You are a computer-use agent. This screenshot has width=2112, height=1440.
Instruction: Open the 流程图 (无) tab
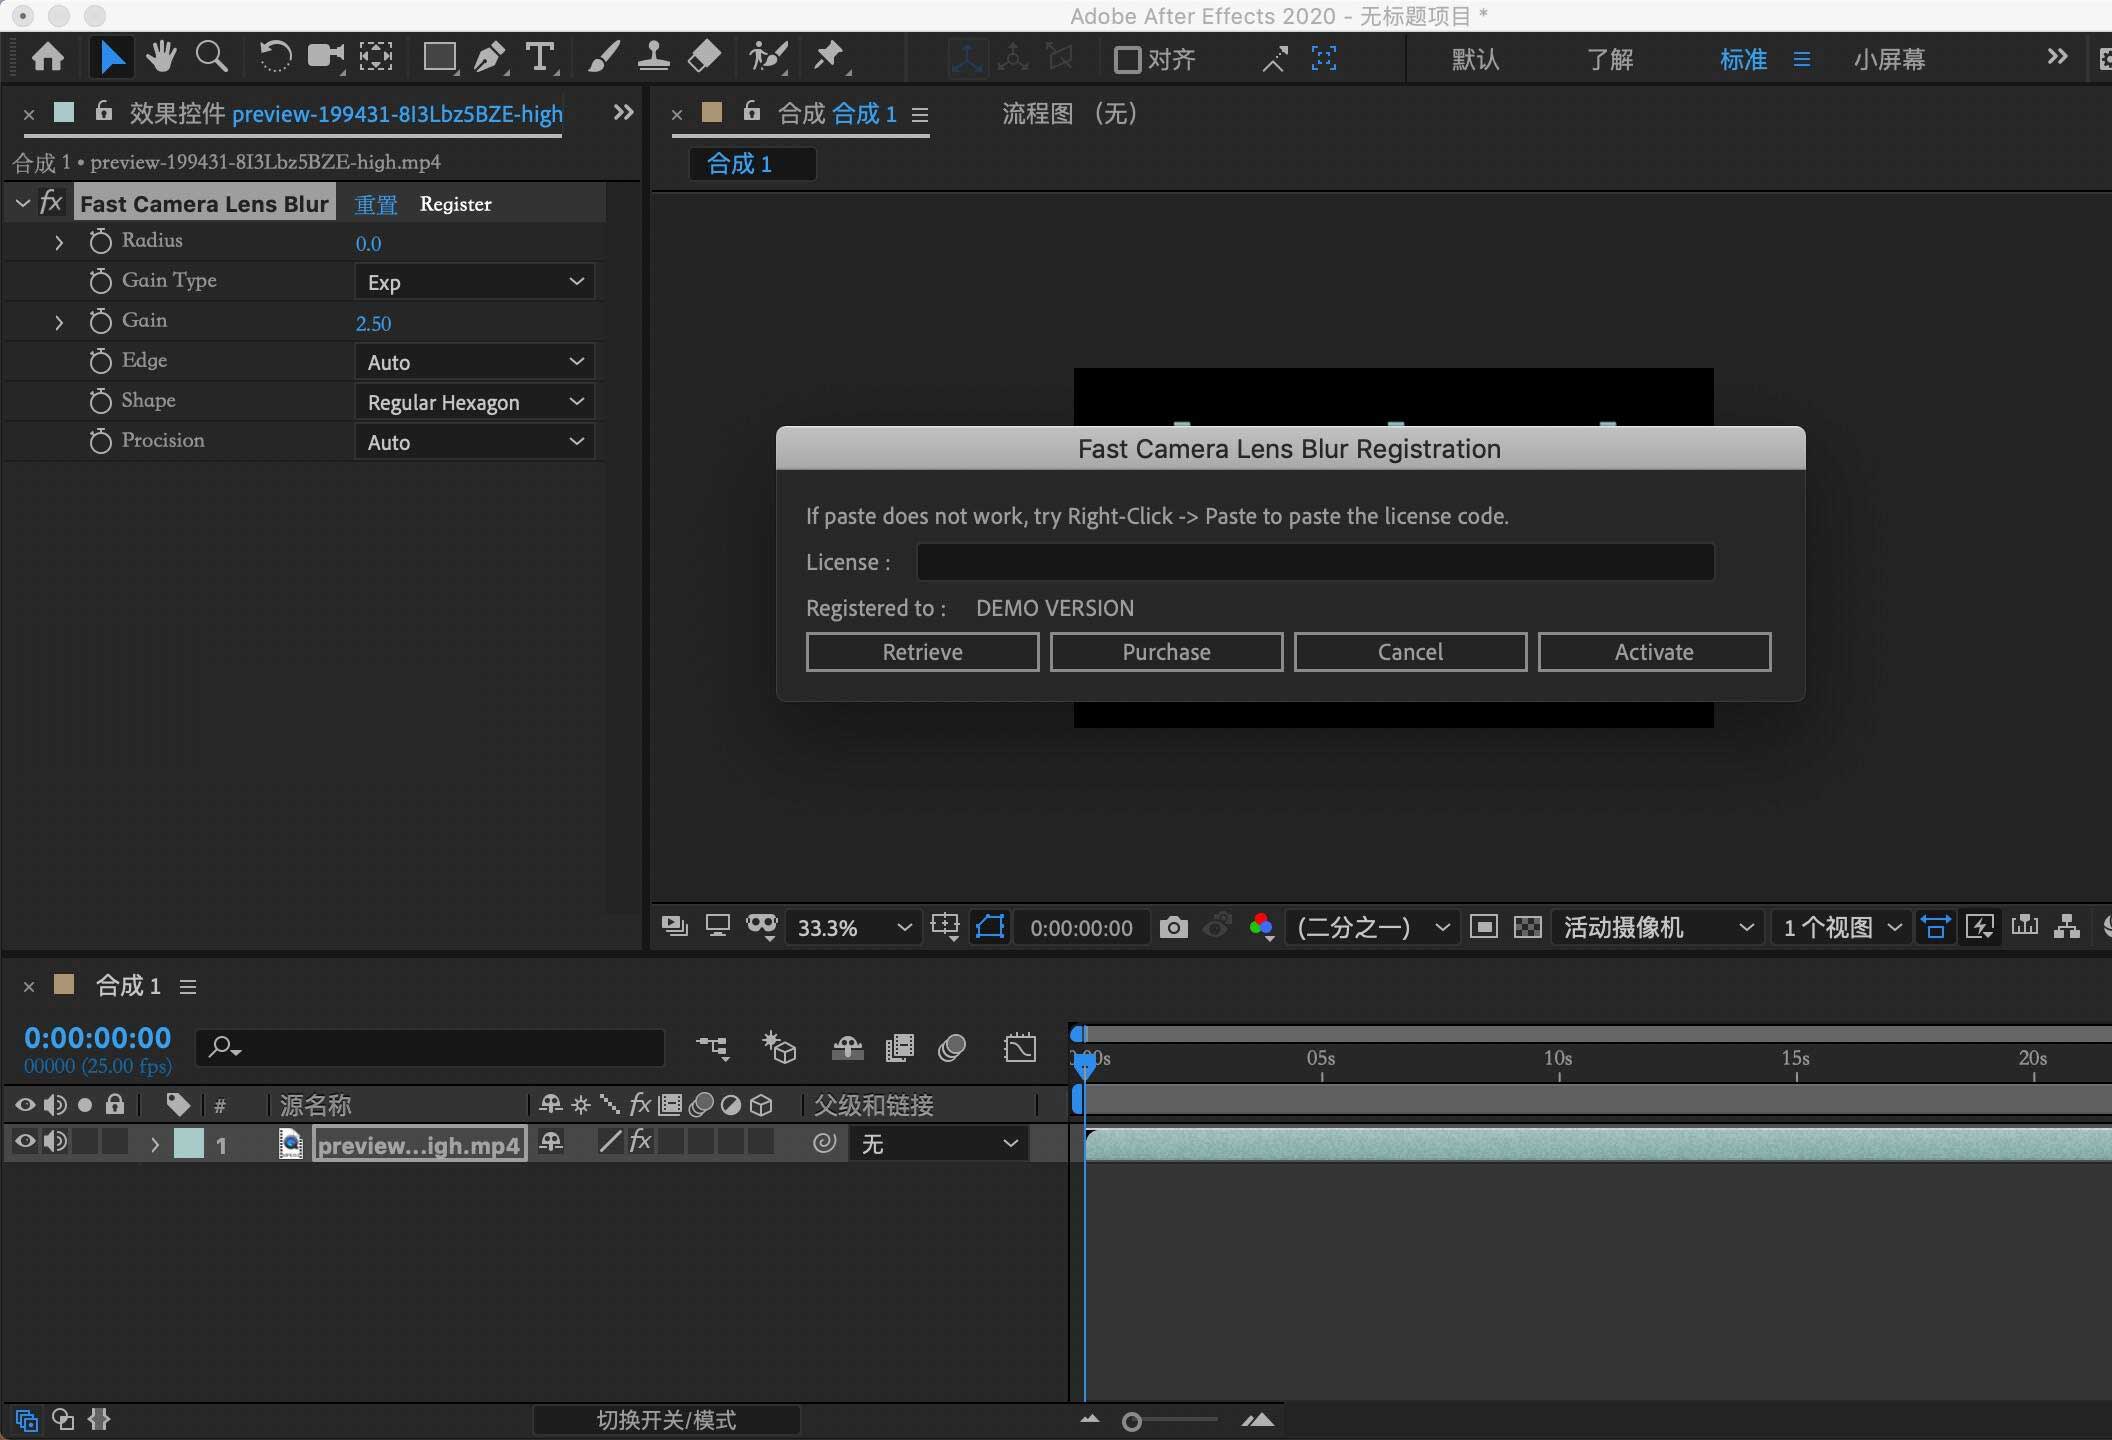pyautogui.click(x=1070, y=114)
